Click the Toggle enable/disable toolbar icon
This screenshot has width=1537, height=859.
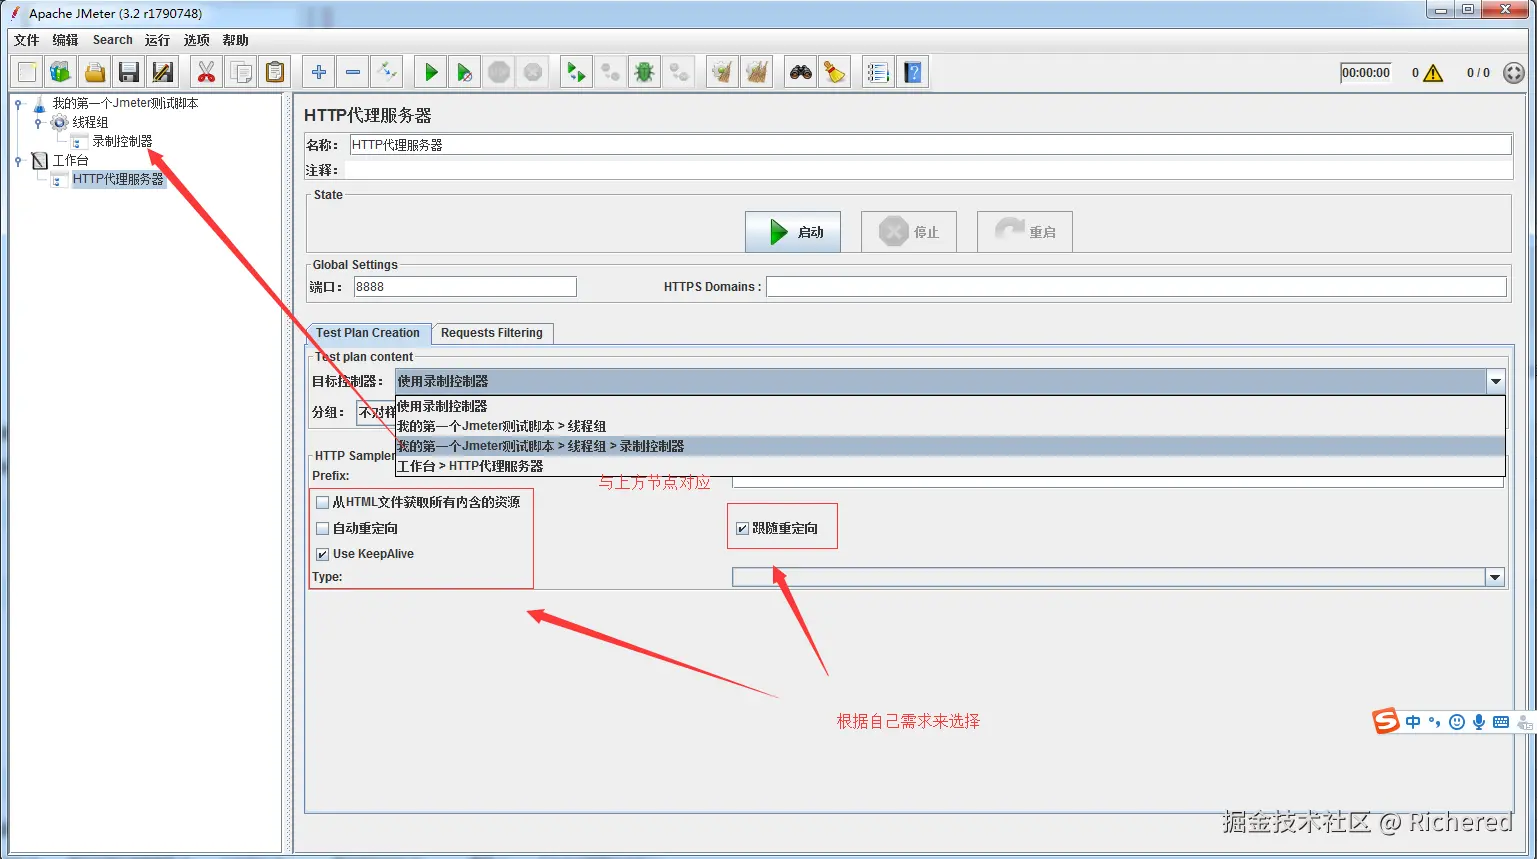point(386,72)
